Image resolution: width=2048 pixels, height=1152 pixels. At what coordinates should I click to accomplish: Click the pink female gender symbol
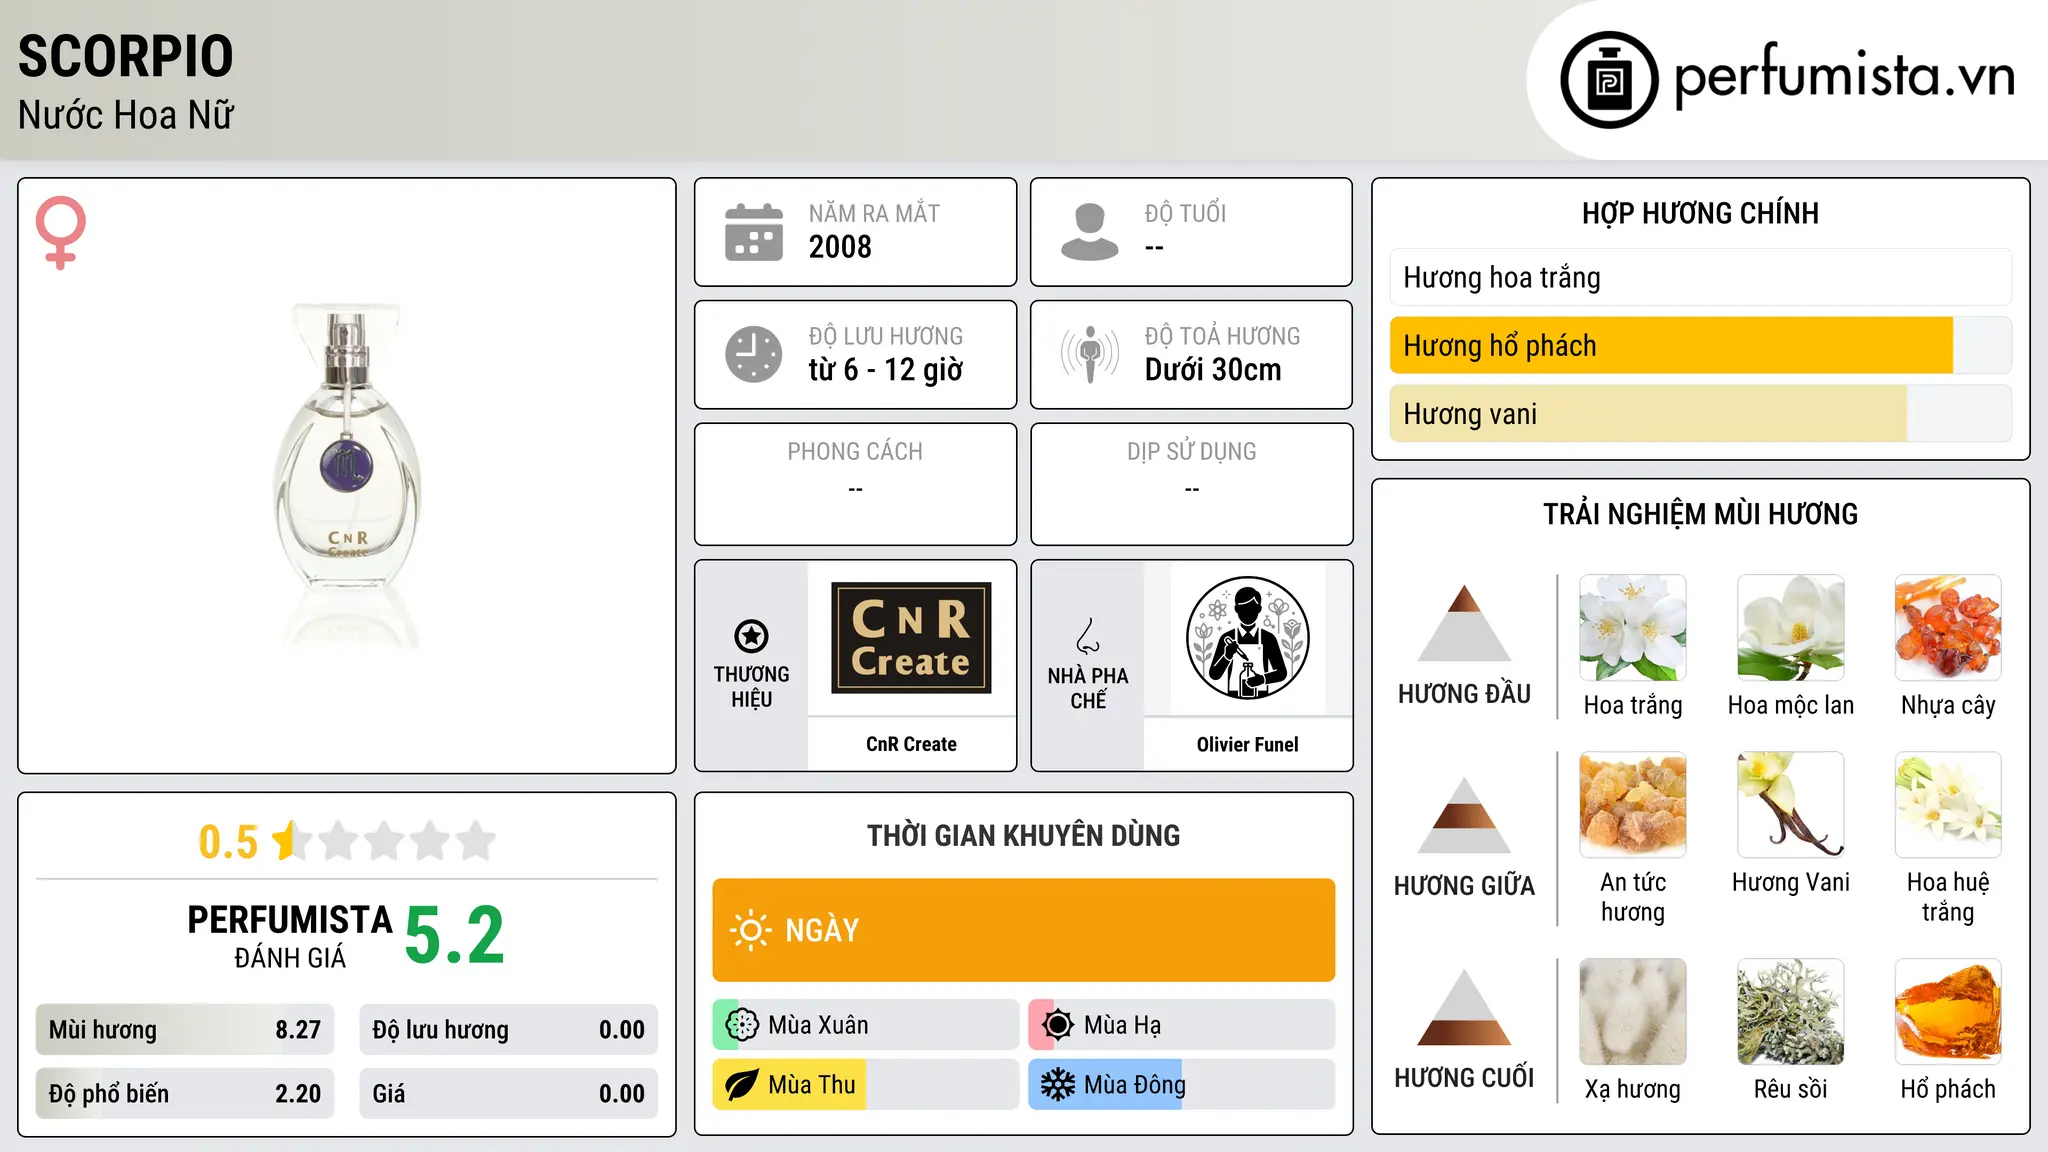(x=61, y=232)
